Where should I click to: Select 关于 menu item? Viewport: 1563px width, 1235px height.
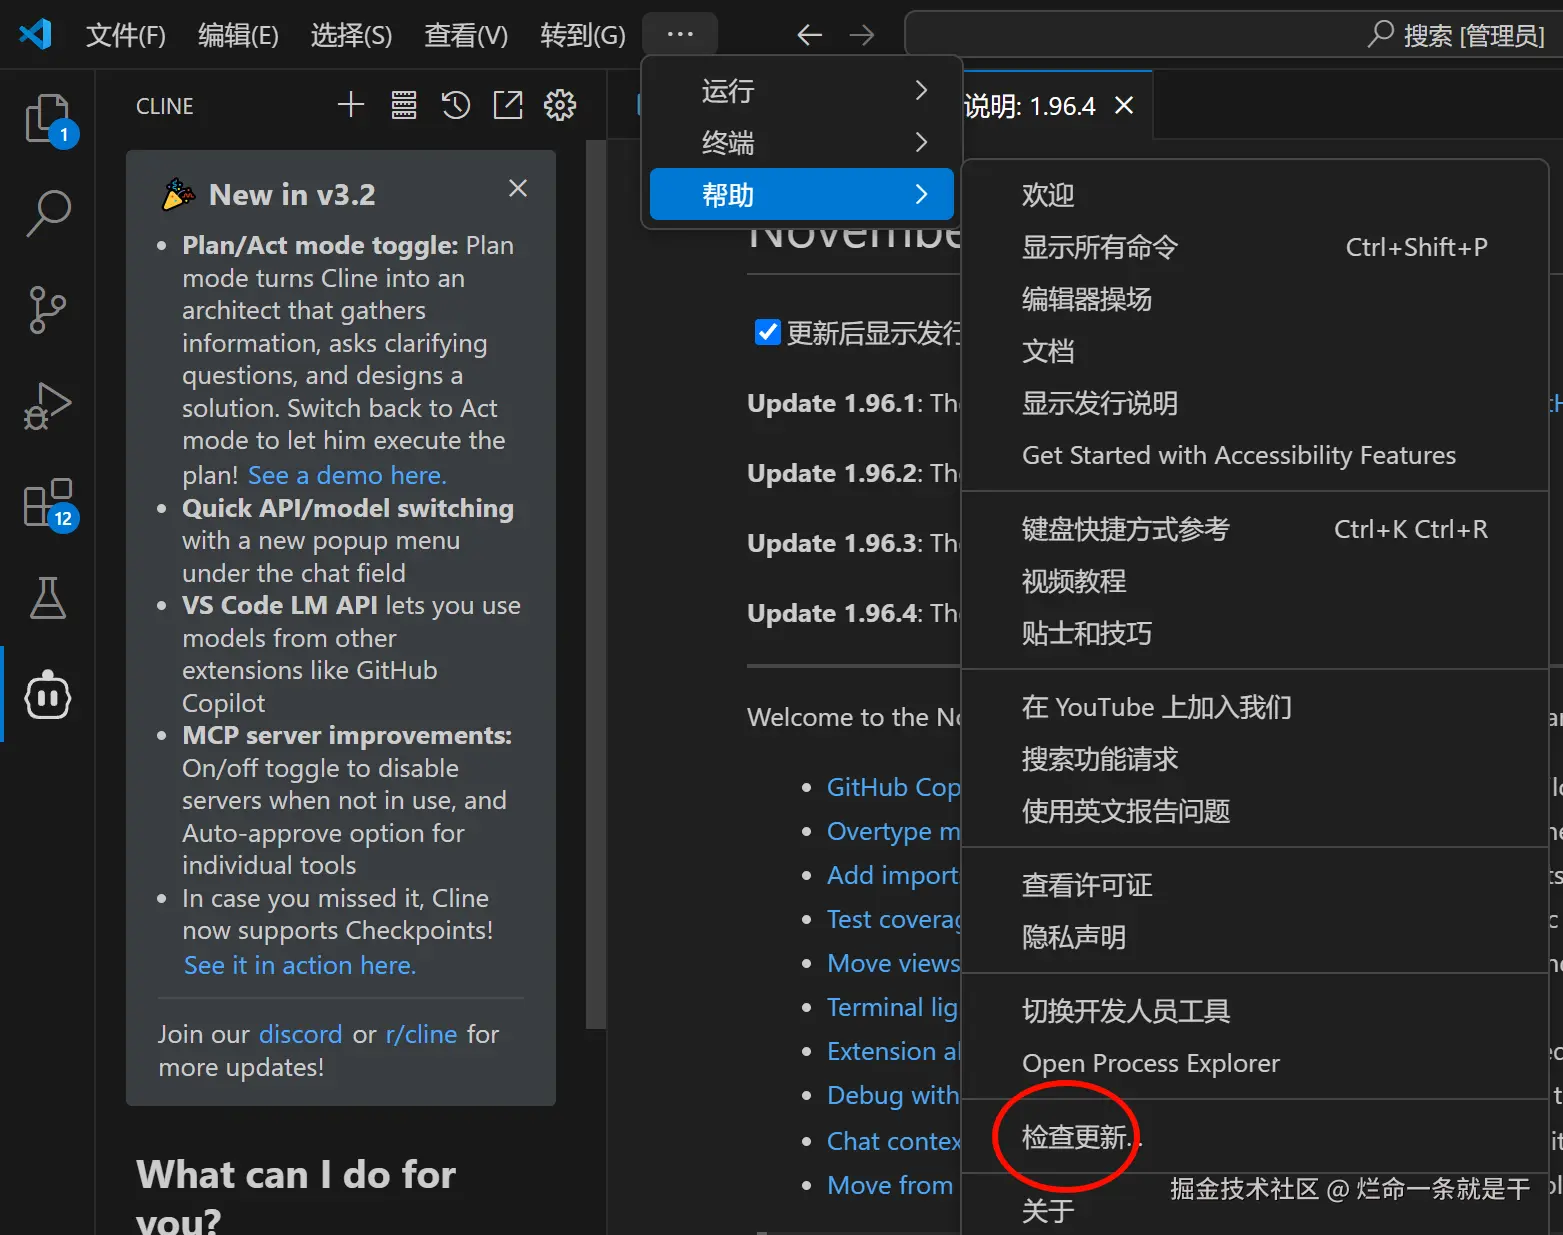[1255, 1211]
